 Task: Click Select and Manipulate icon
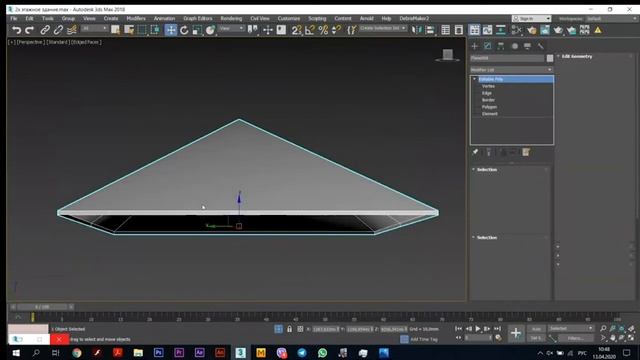click(x=268, y=30)
